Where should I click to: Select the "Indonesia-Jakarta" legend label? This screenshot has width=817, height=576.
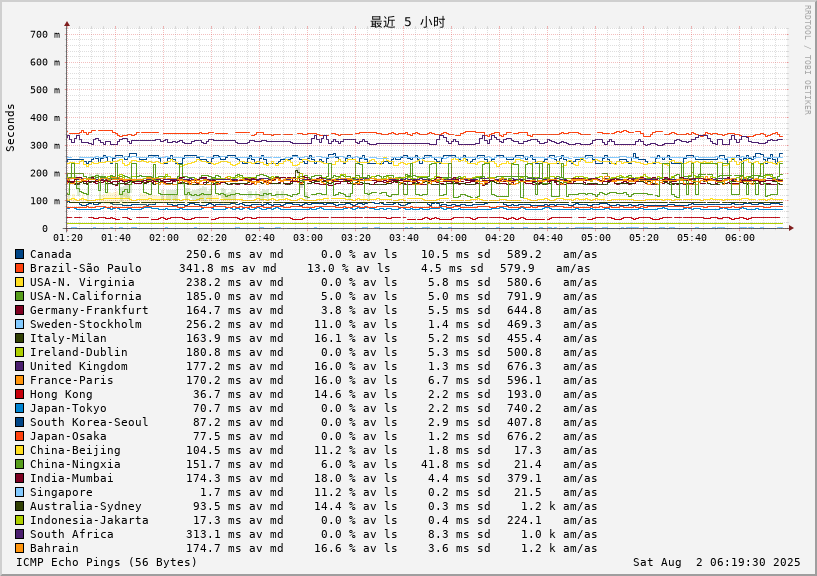coord(89,520)
